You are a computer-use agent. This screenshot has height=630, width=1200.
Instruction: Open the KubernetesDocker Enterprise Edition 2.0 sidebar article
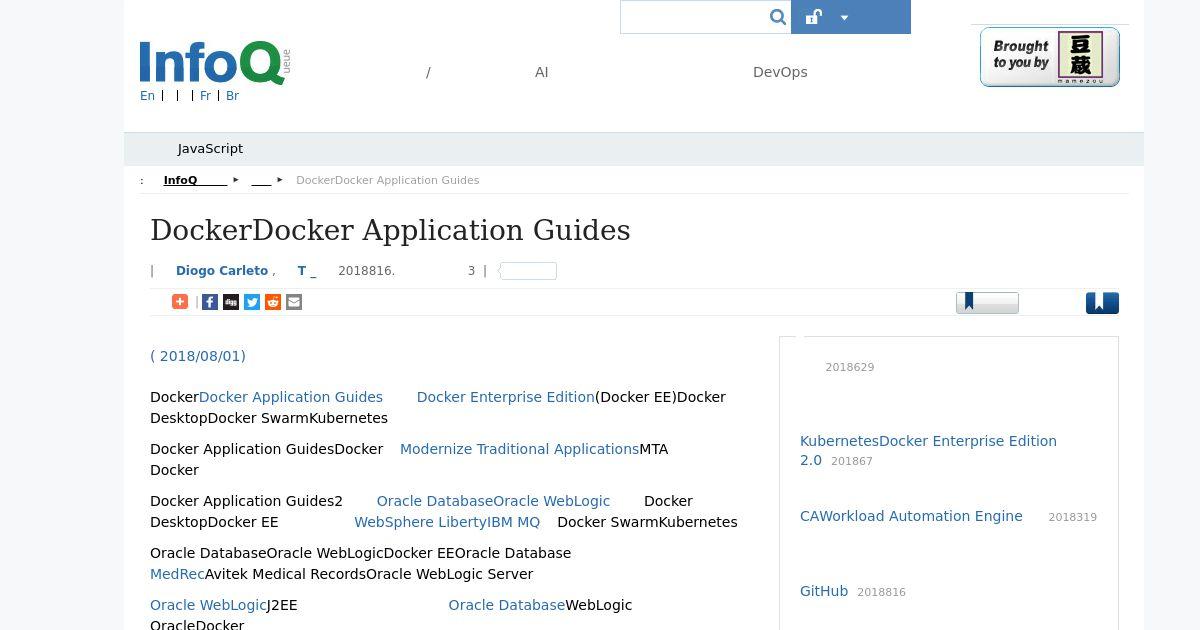928,450
